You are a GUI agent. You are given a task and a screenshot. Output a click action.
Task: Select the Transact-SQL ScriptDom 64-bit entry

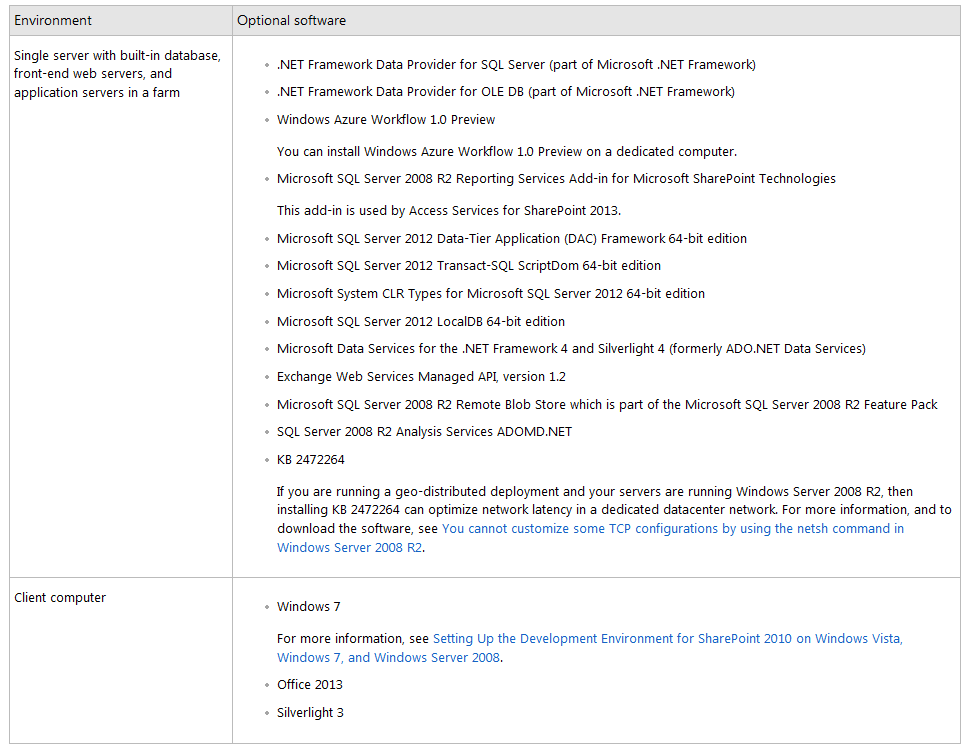point(468,265)
